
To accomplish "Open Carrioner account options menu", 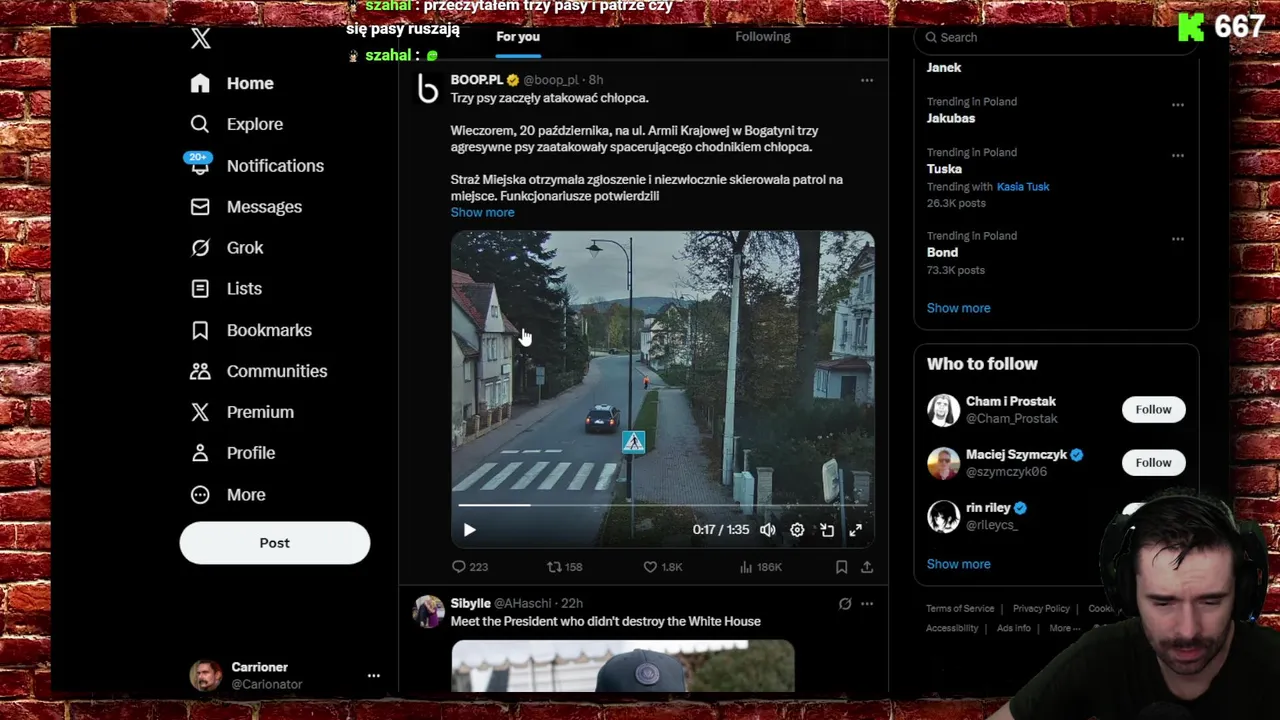I will pos(373,676).
